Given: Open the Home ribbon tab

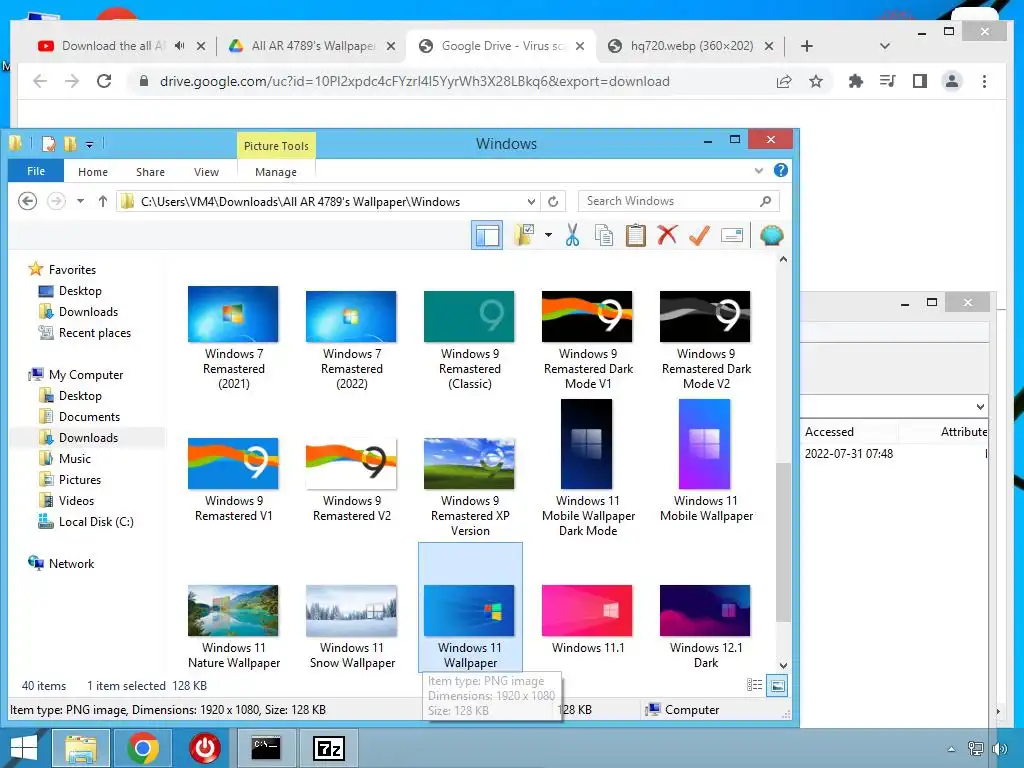Looking at the screenshot, I should click(93, 172).
